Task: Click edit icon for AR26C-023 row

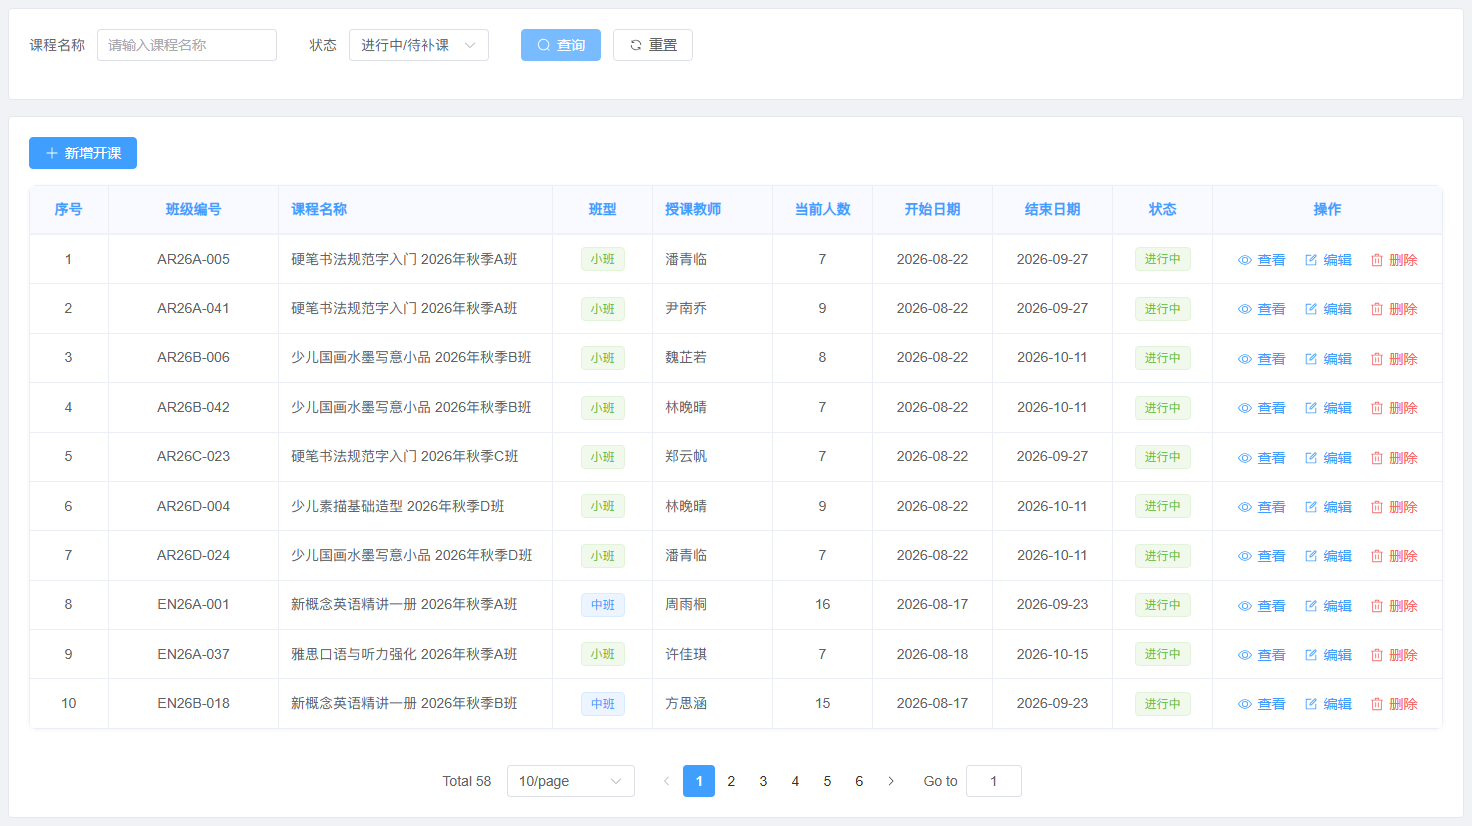Action: (1311, 458)
